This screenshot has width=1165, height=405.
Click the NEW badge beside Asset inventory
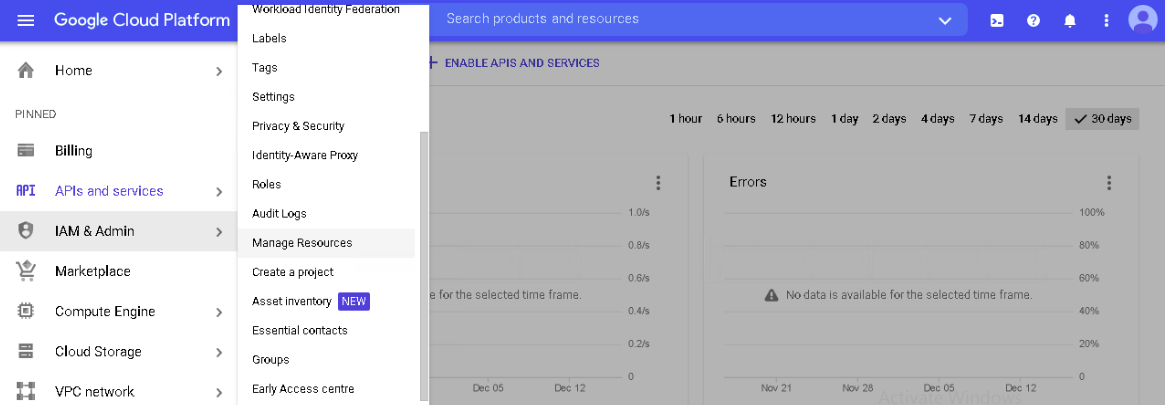click(x=354, y=301)
